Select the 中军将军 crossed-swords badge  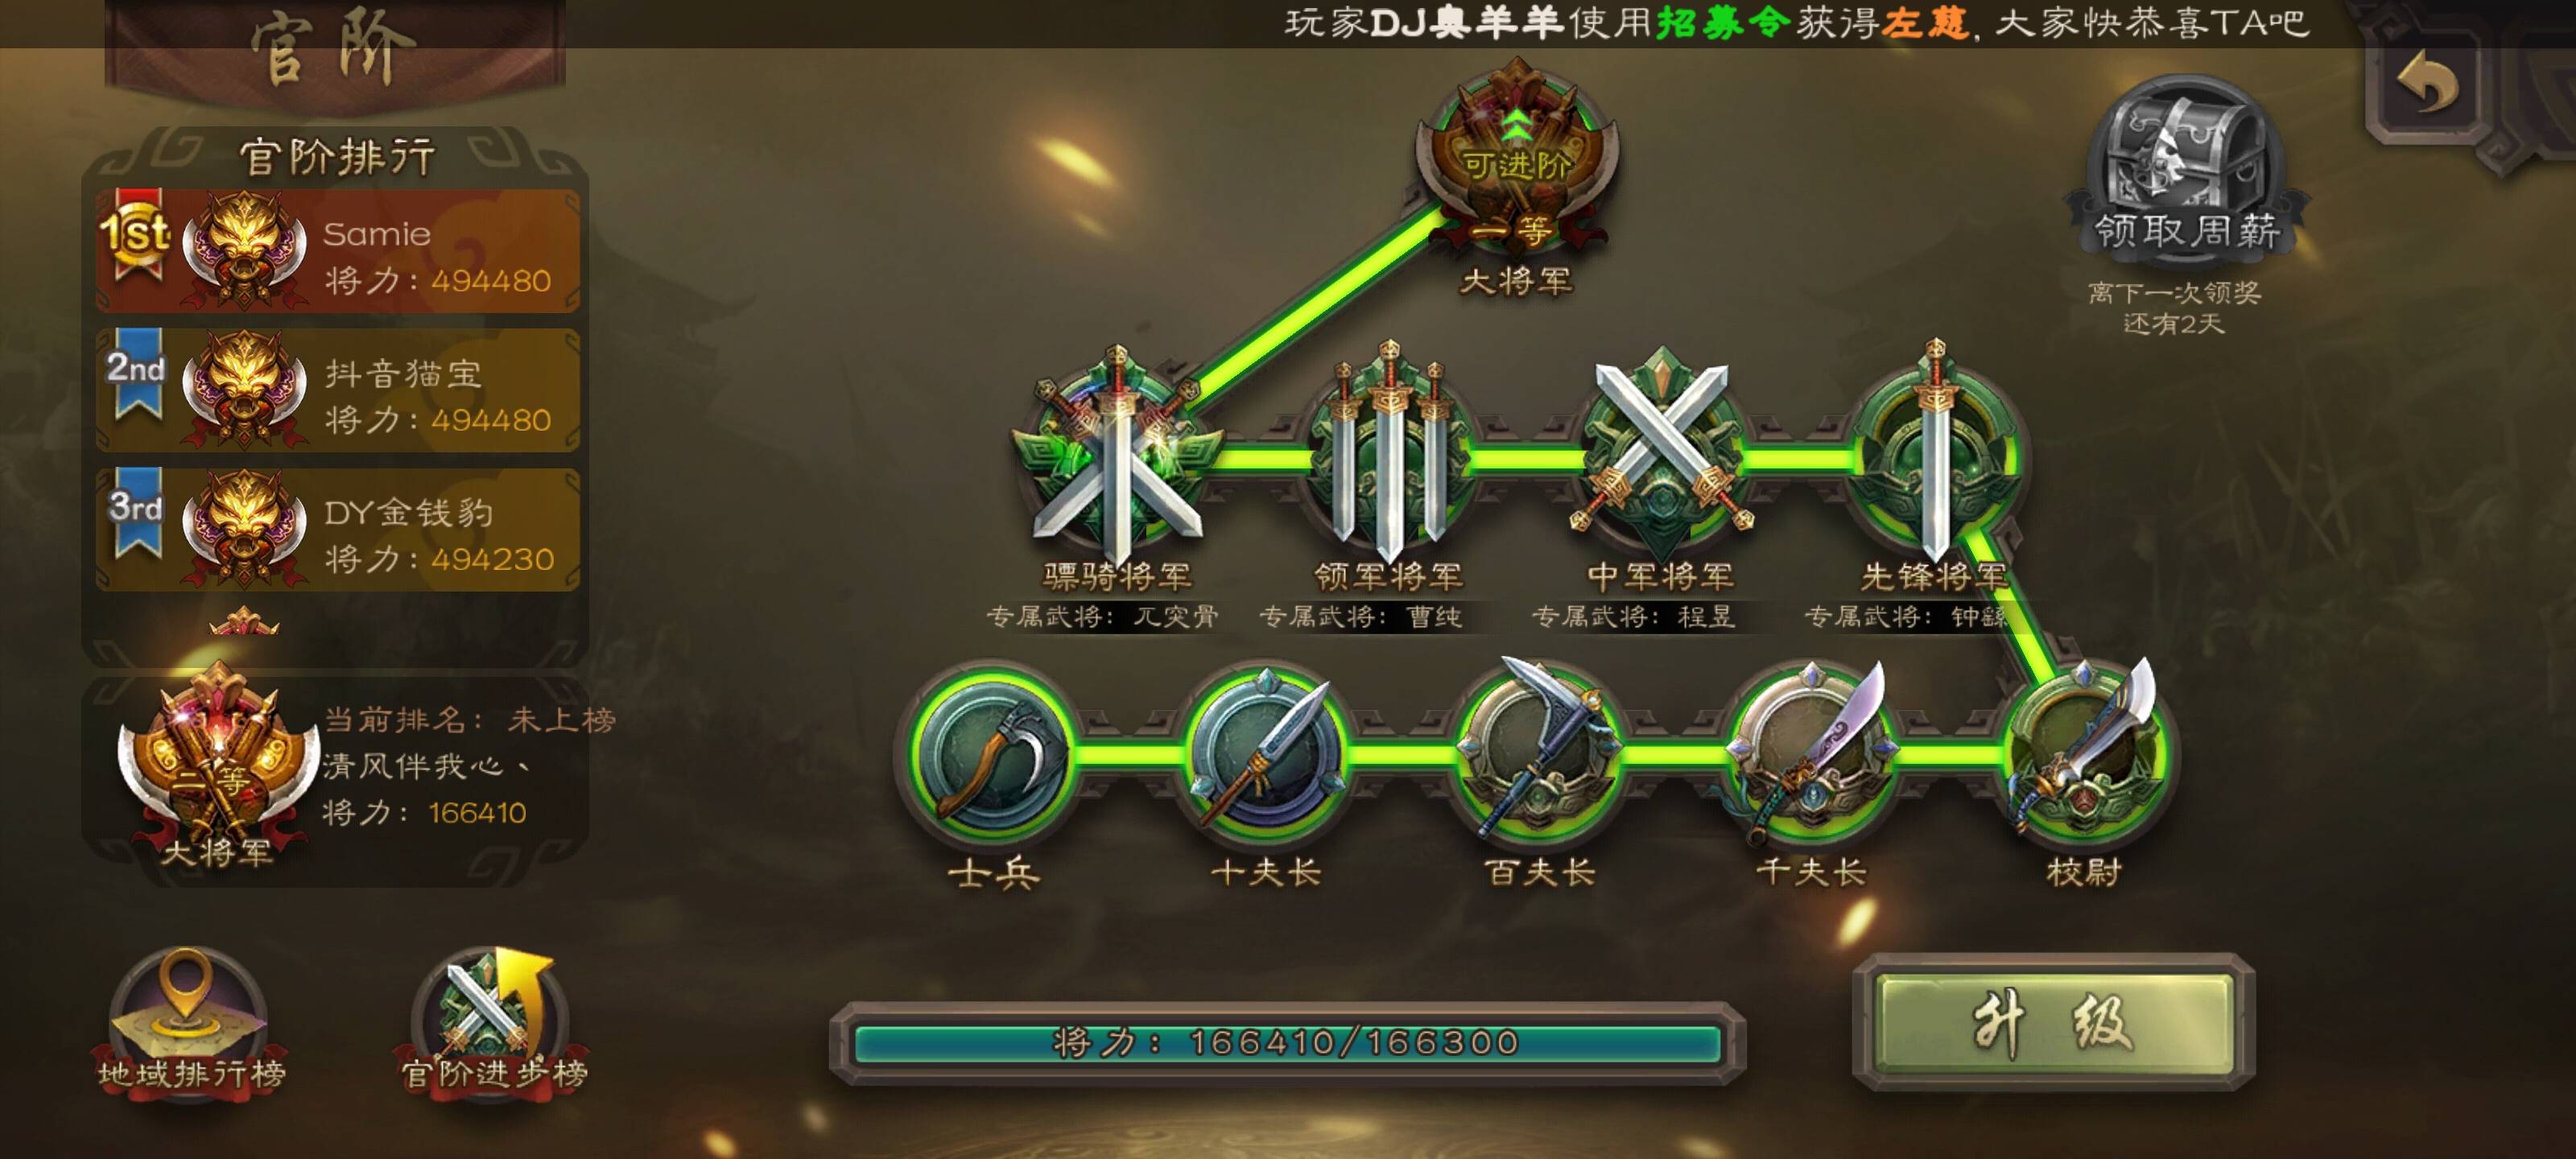1661,456
